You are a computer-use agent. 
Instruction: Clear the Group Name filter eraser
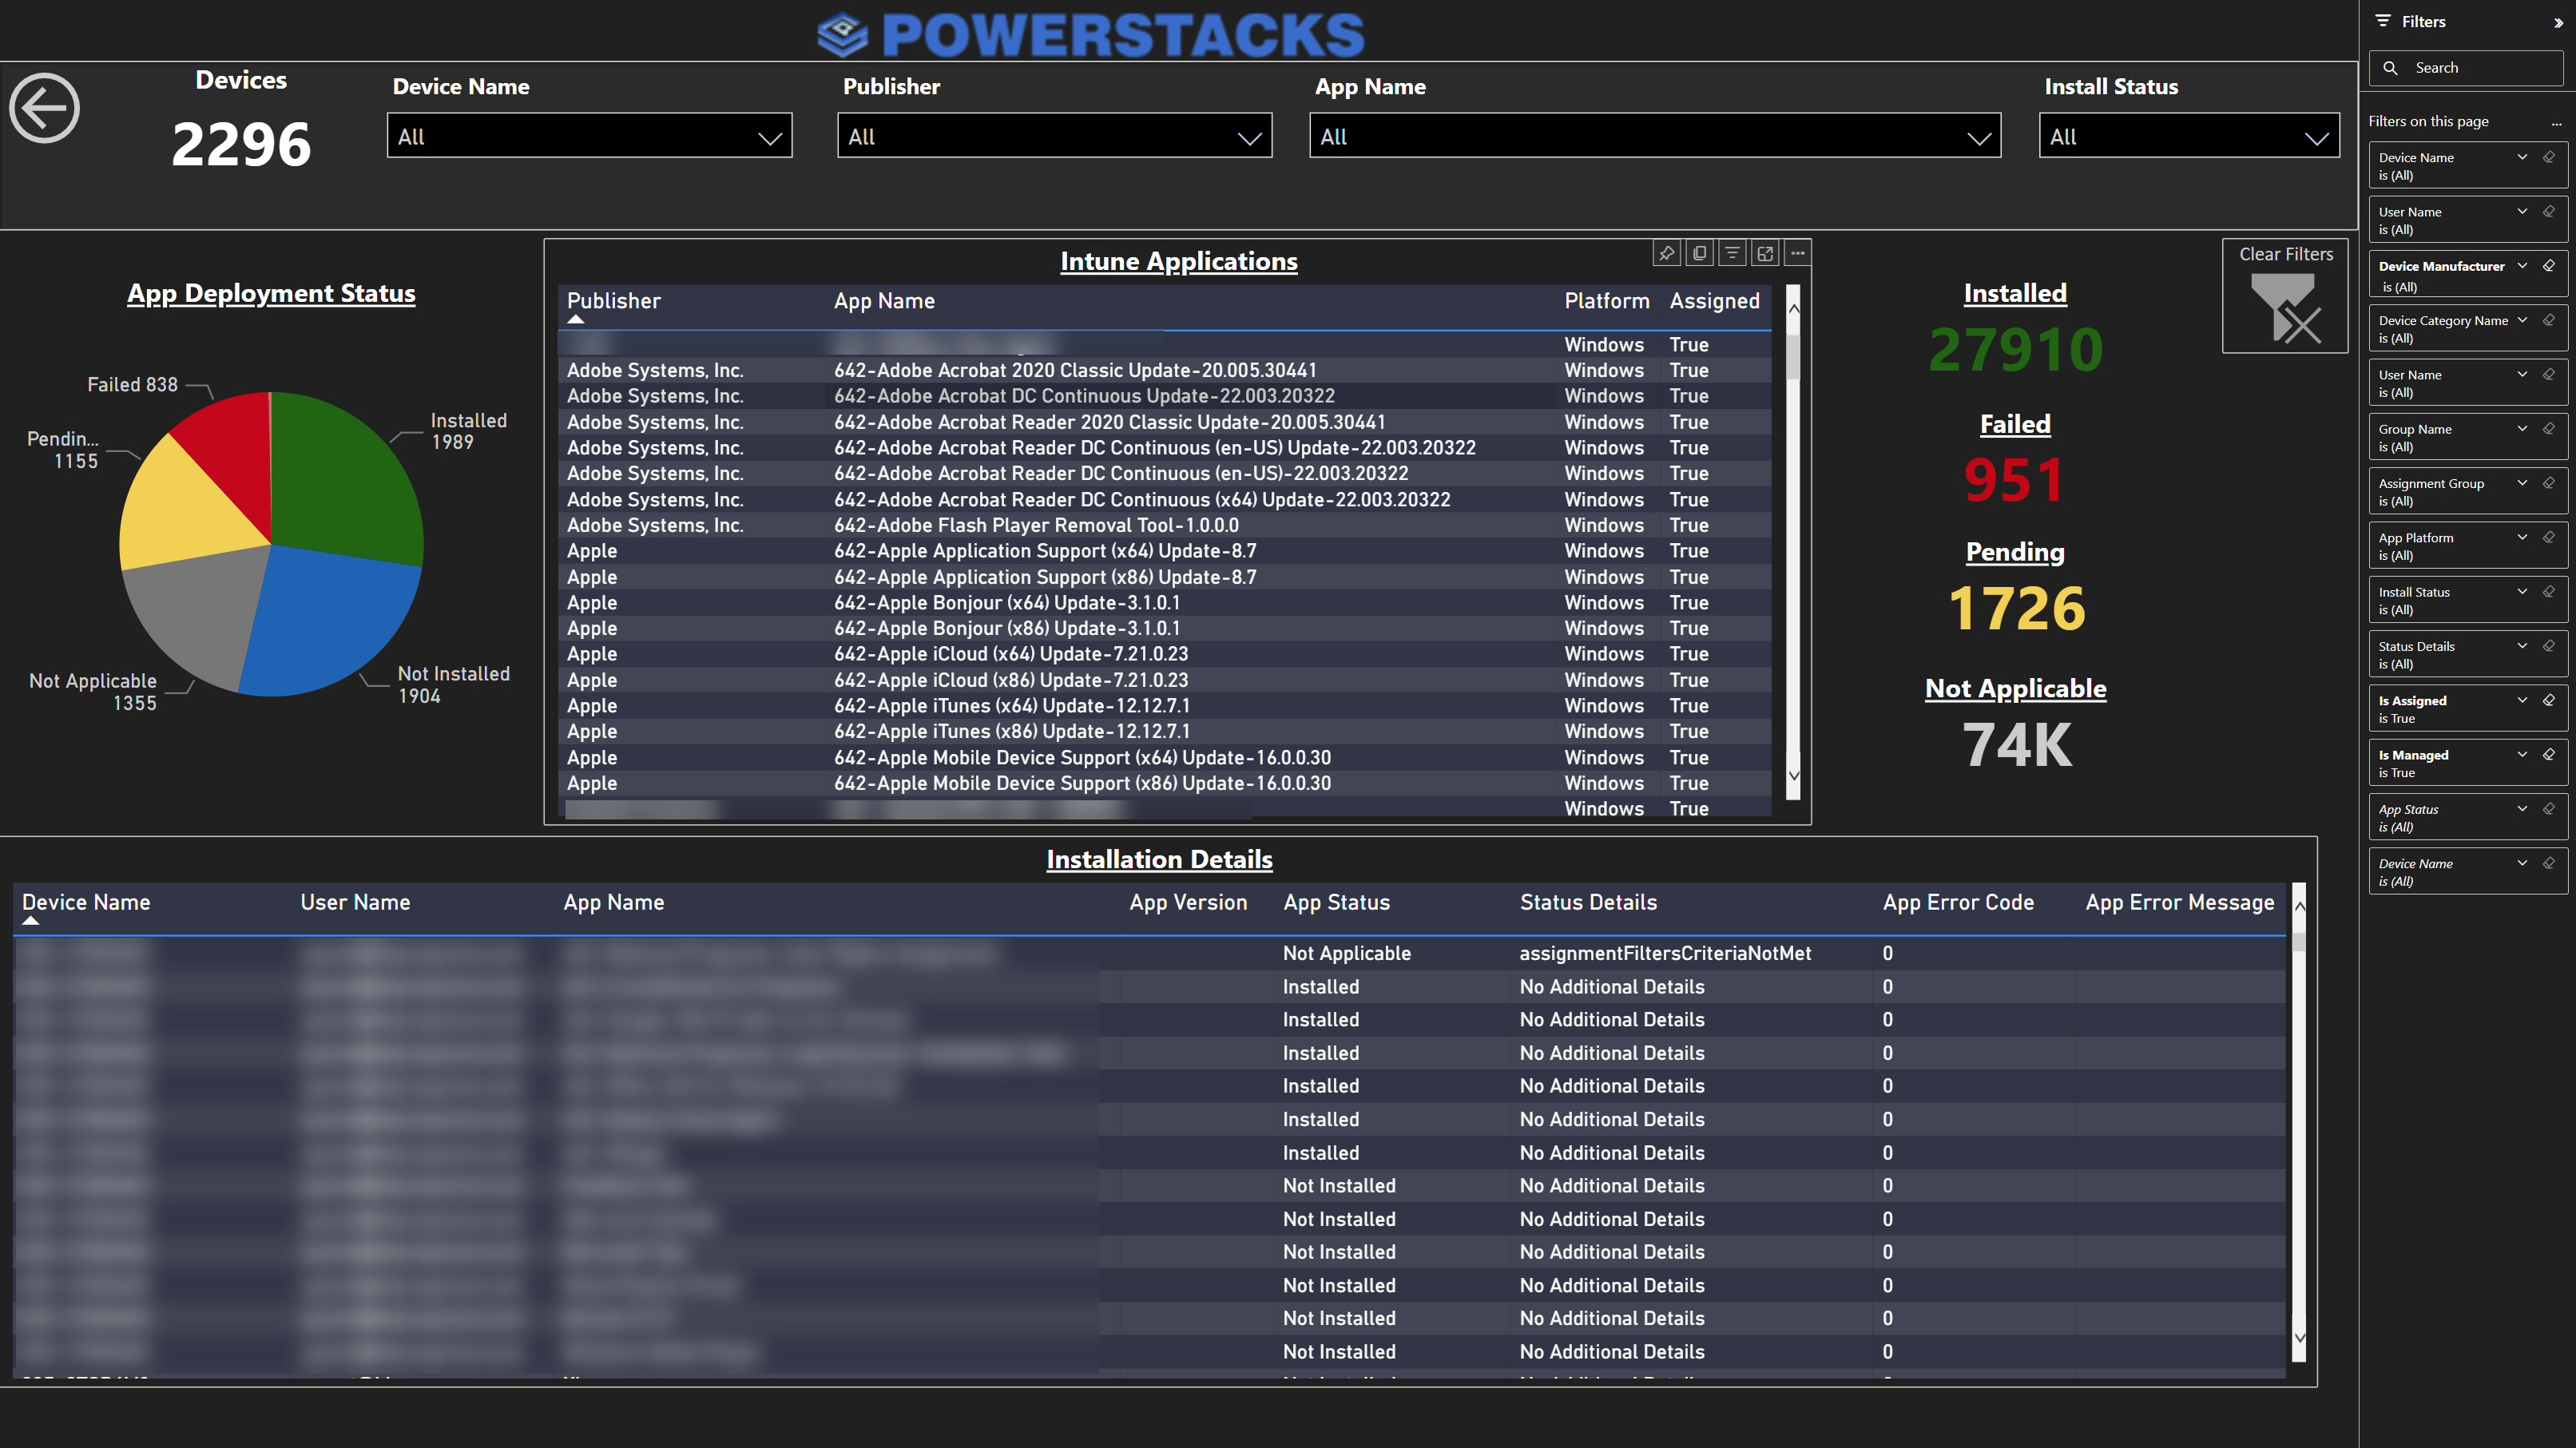point(2549,429)
